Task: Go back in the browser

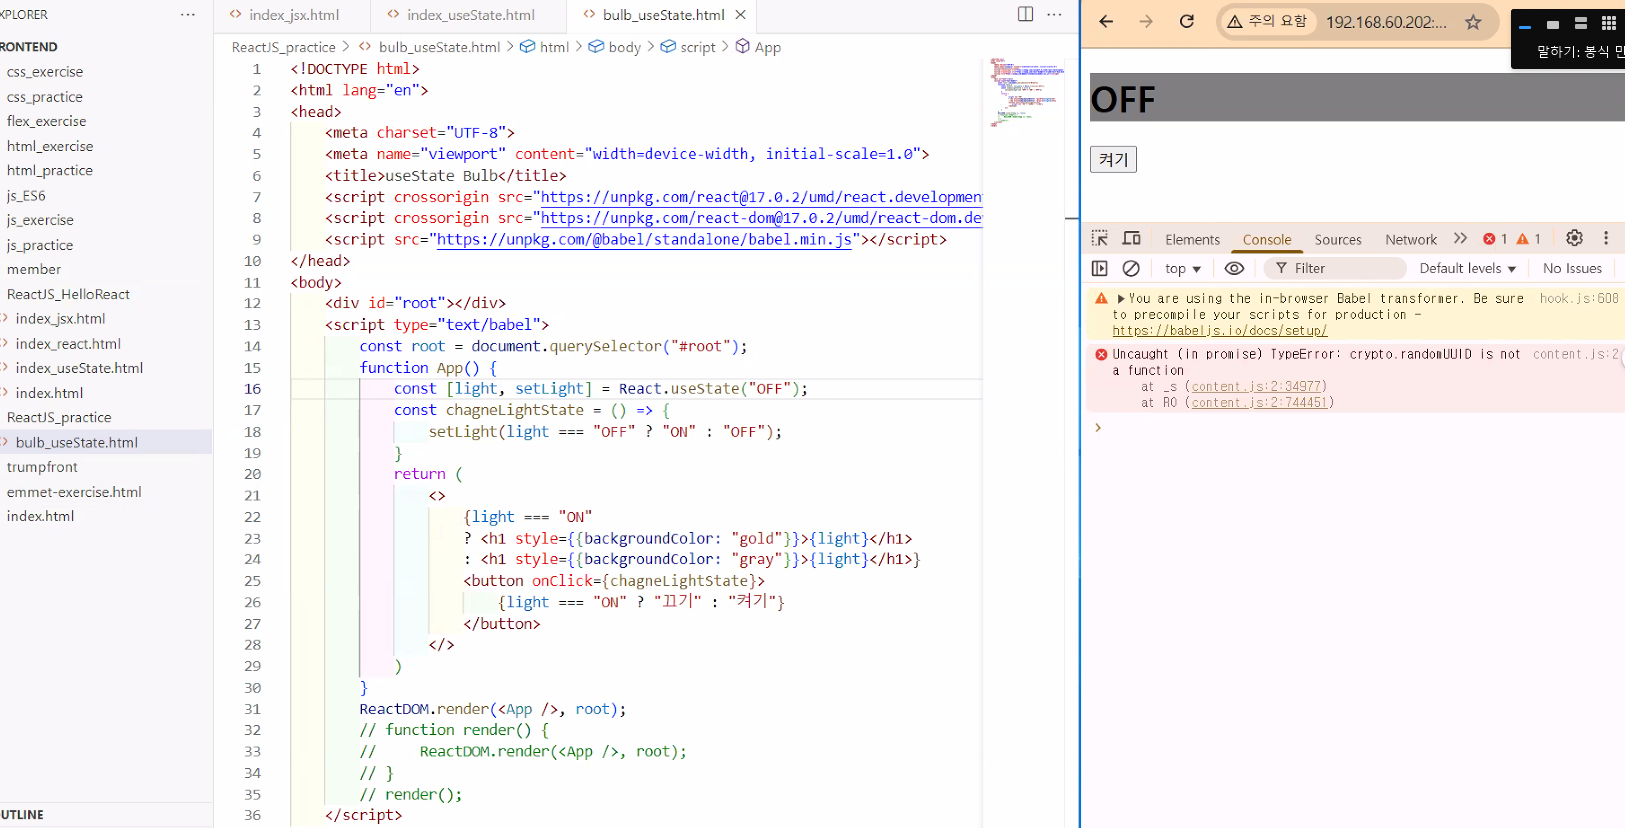Action: 1105,21
